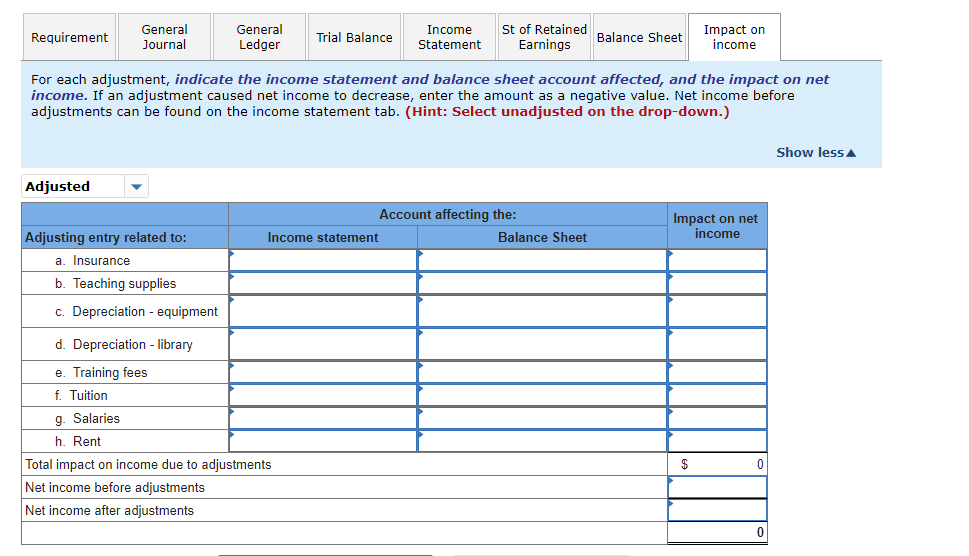Click the 'Account affecting the:' header
This screenshot has height=556, width=969.
pyautogui.click(x=447, y=214)
